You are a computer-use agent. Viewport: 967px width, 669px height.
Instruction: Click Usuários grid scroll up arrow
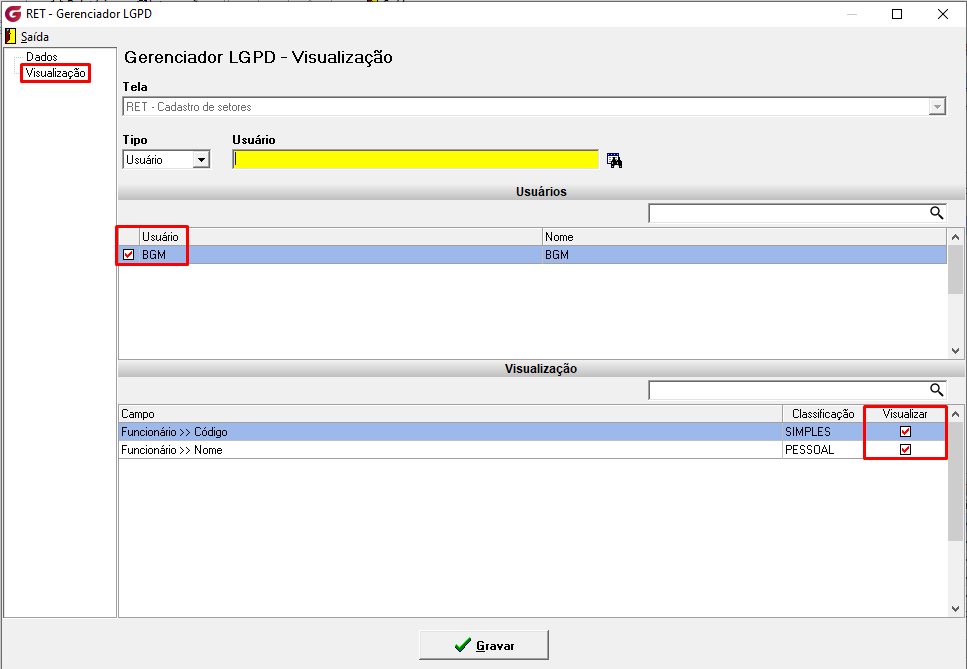point(955,237)
